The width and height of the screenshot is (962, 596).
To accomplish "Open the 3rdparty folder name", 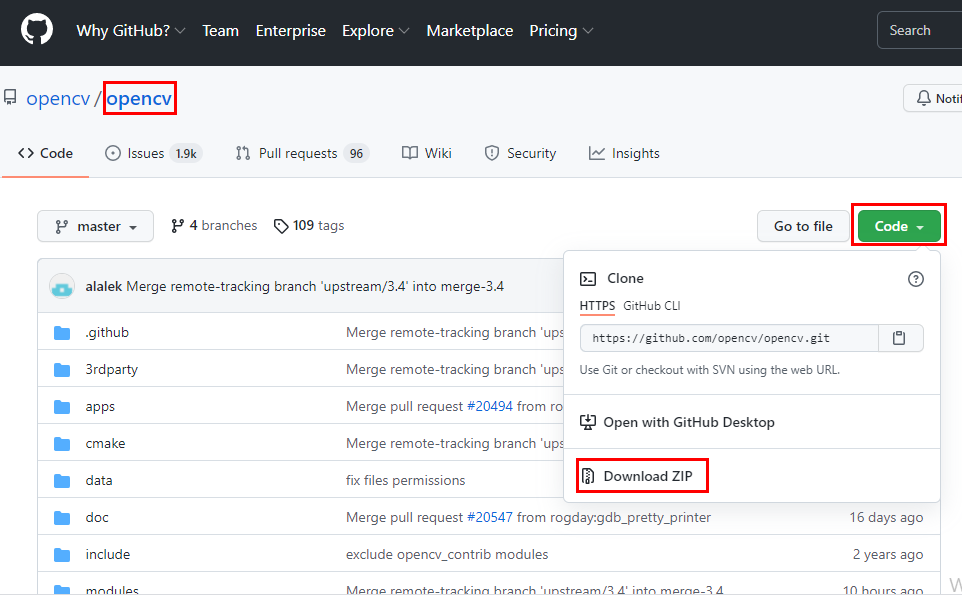I will click(x=112, y=370).
